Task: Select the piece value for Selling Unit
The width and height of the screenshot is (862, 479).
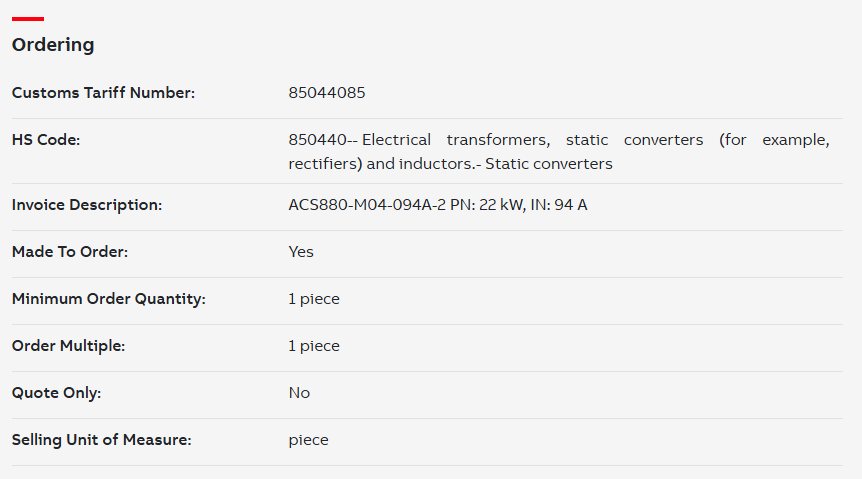Action: pos(308,440)
